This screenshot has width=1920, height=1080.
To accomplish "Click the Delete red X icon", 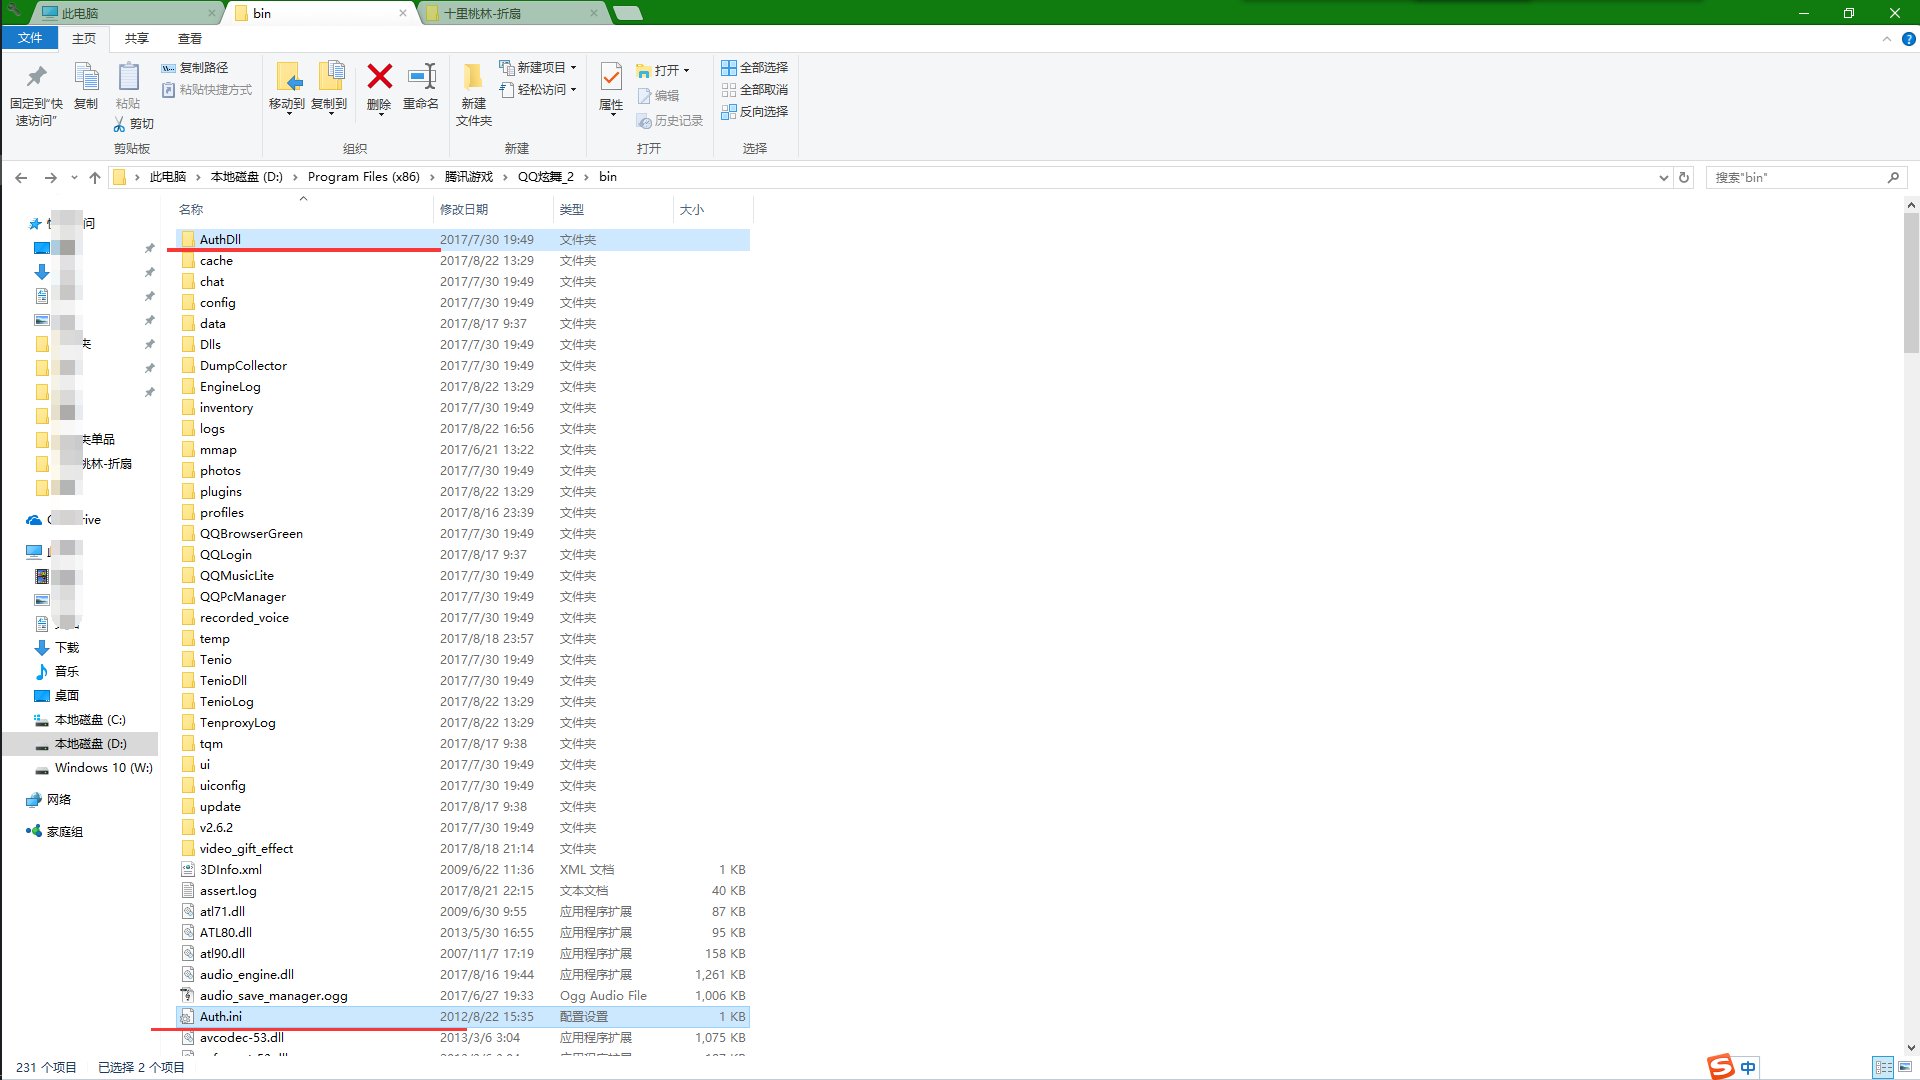I will click(379, 77).
